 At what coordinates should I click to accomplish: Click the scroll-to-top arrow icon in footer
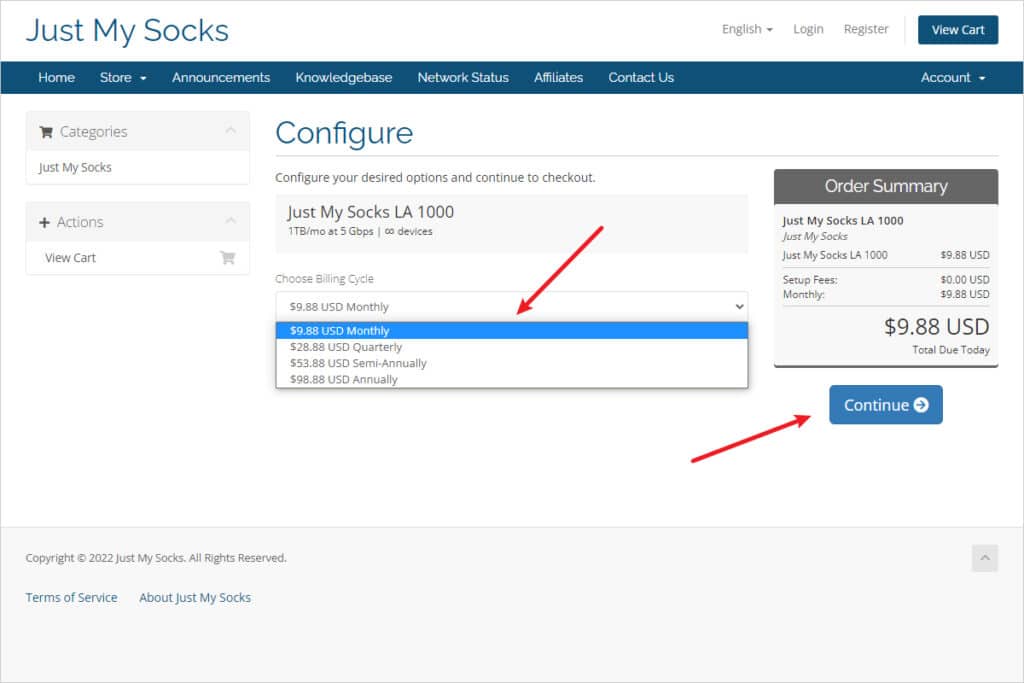click(x=985, y=558)
